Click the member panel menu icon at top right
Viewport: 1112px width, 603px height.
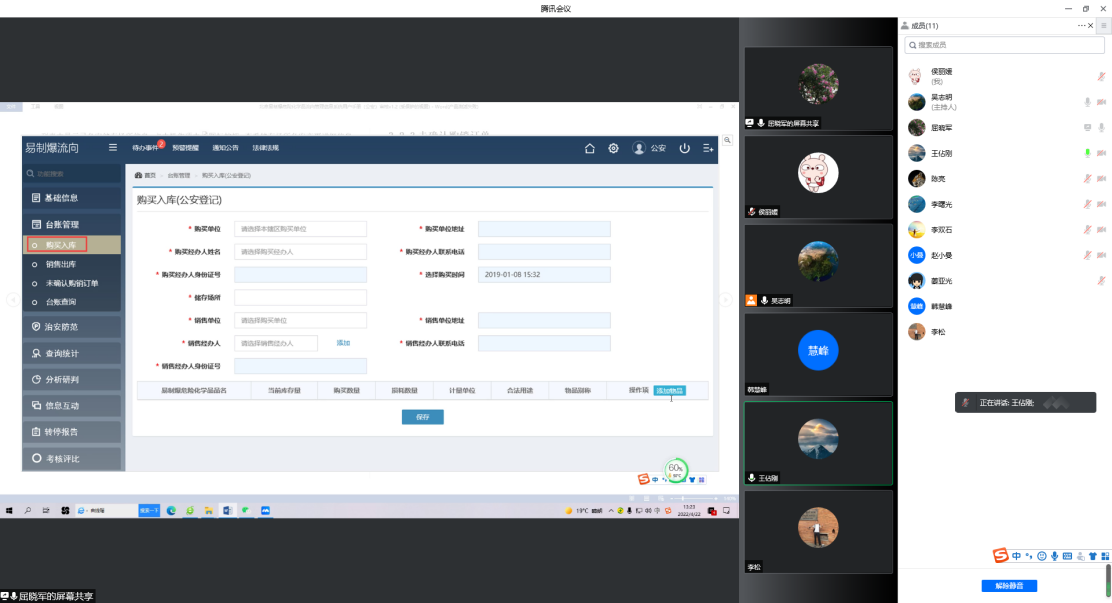point(1103,25)
